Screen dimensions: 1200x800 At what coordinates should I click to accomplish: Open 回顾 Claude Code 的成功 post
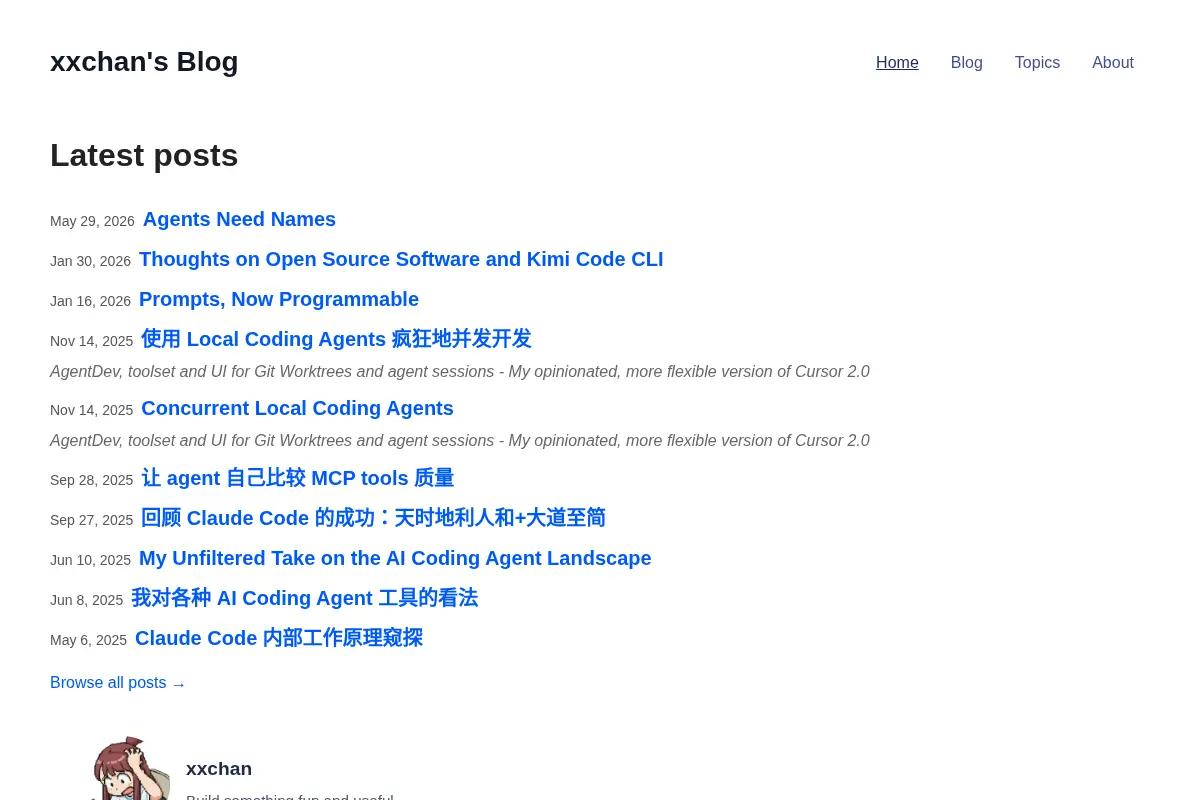(x=373, y=518)
